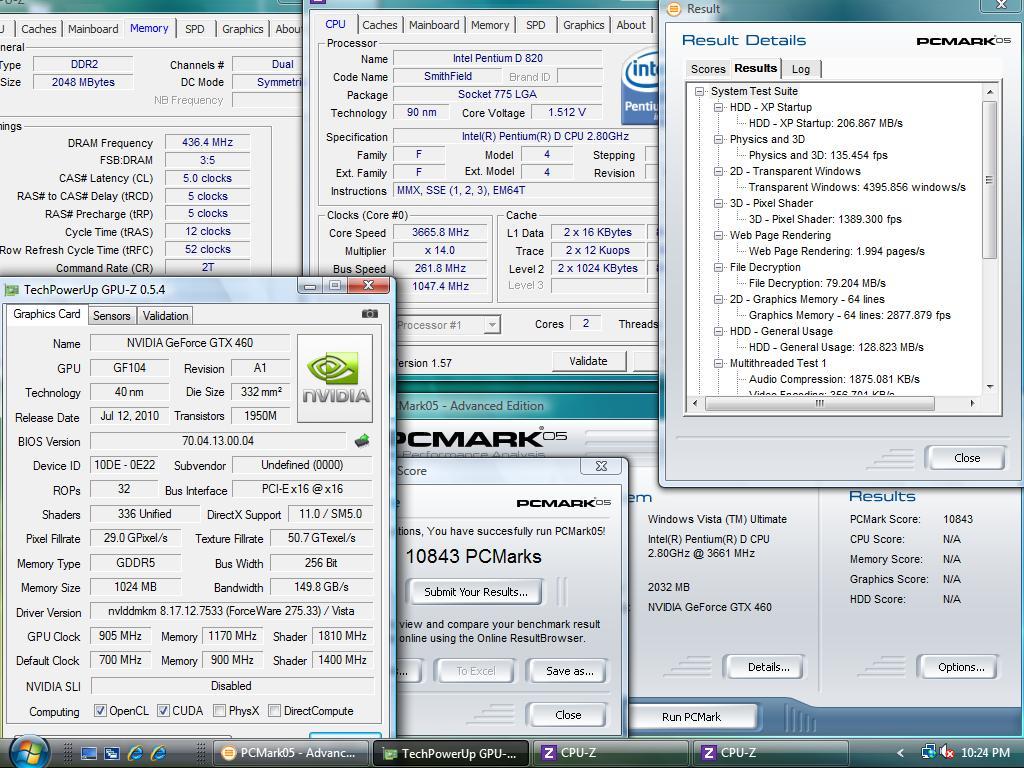Click the Driver Version field in GPU-Z
The image size is (1024, 768).
[x=231, y=611]
